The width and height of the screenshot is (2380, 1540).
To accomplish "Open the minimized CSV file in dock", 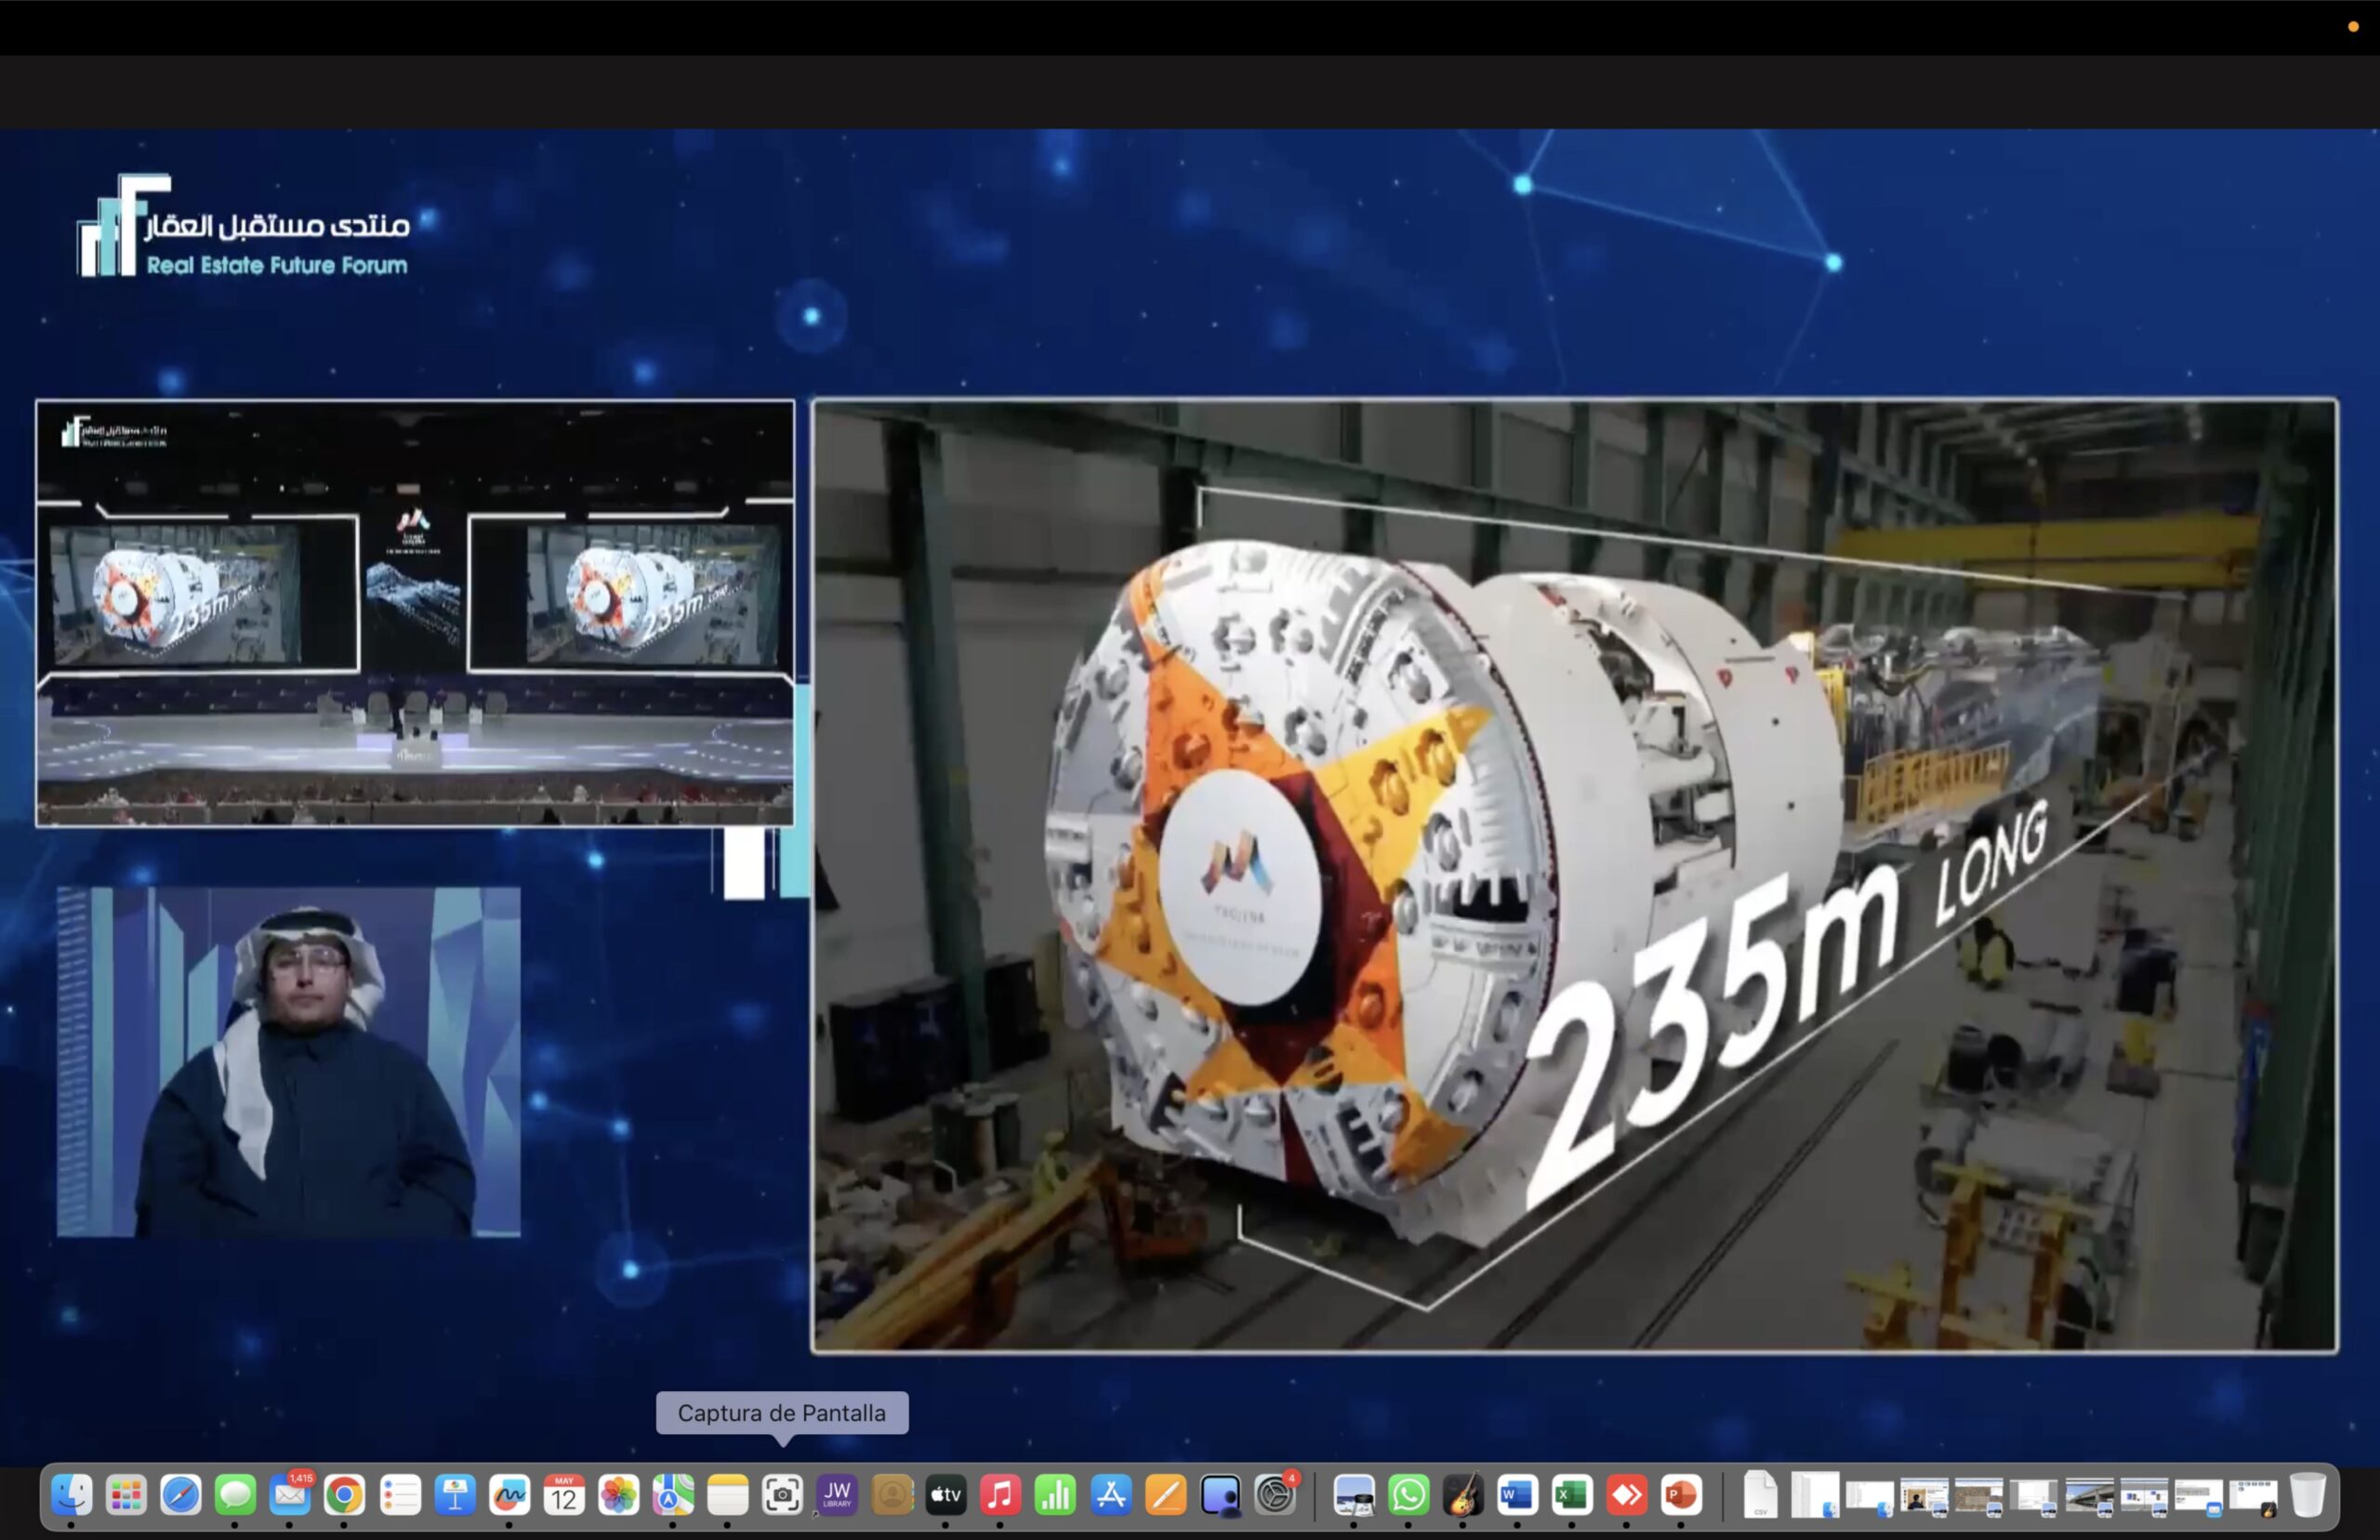I will 1761,1495.
